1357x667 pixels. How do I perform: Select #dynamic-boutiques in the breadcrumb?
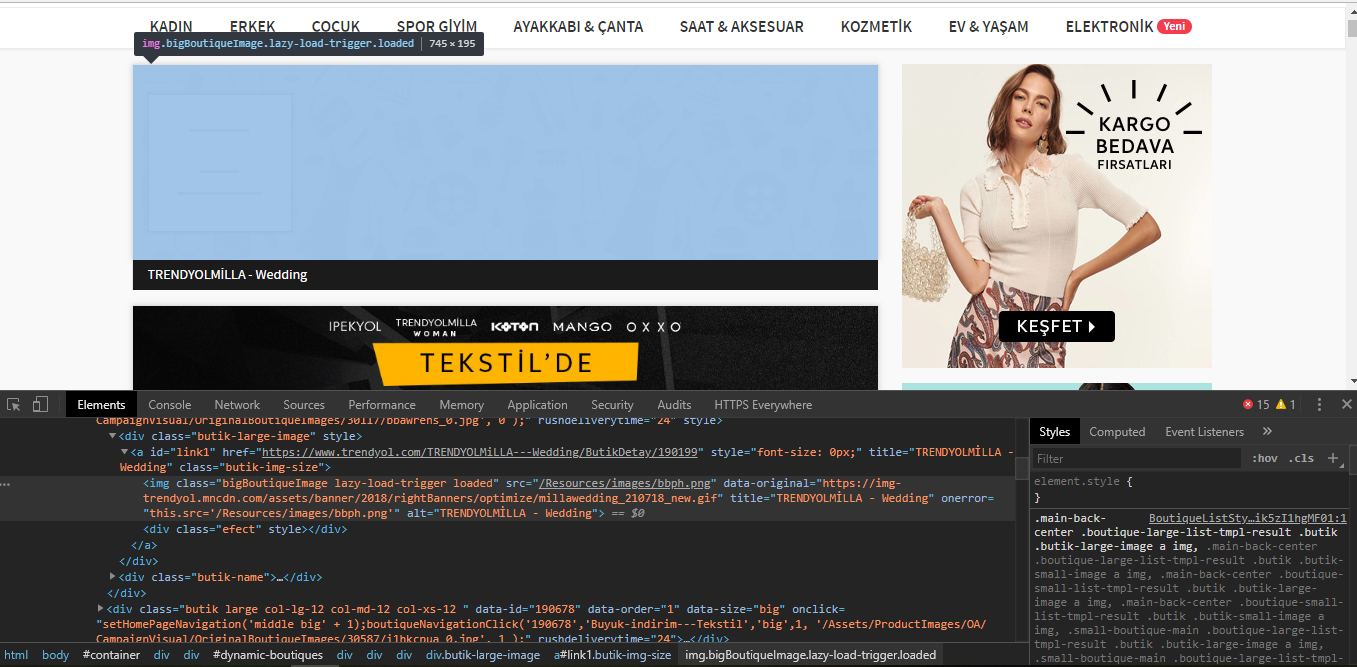click(x=268, y=655)
